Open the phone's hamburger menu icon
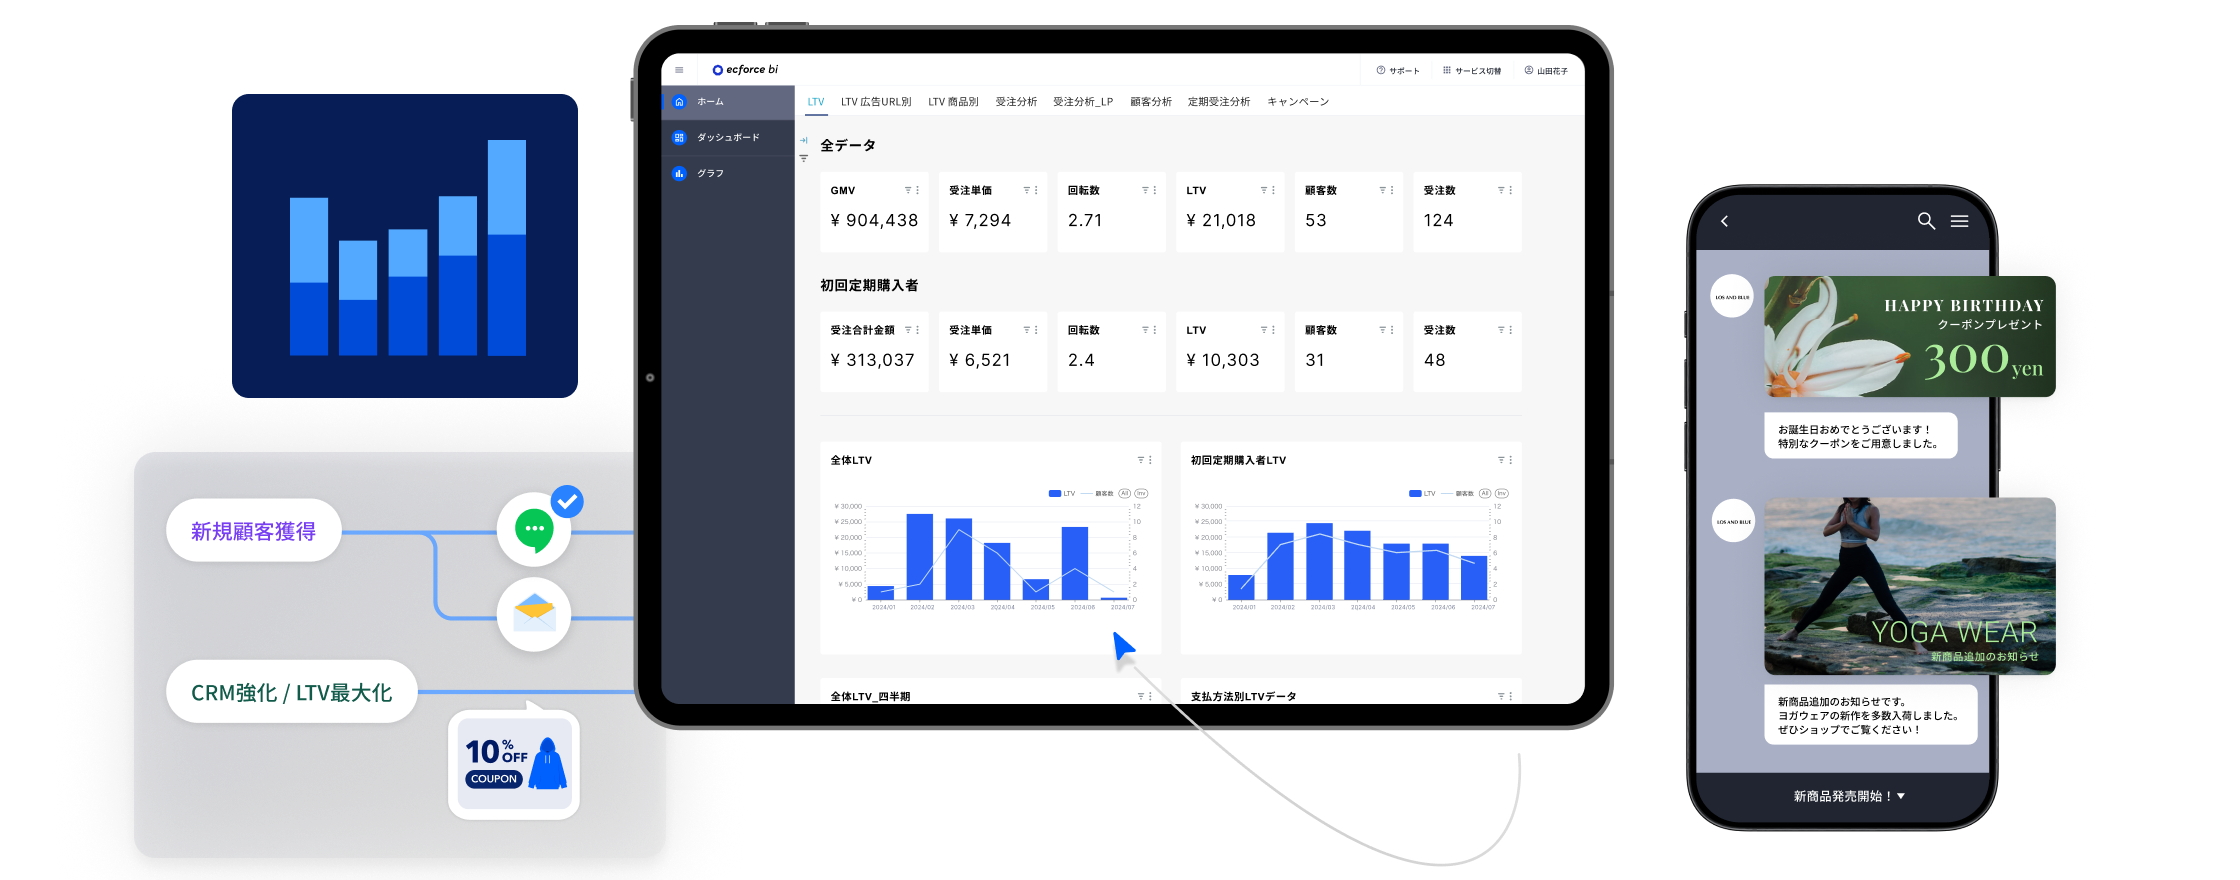The image size is (2240, 880). 1959,221
